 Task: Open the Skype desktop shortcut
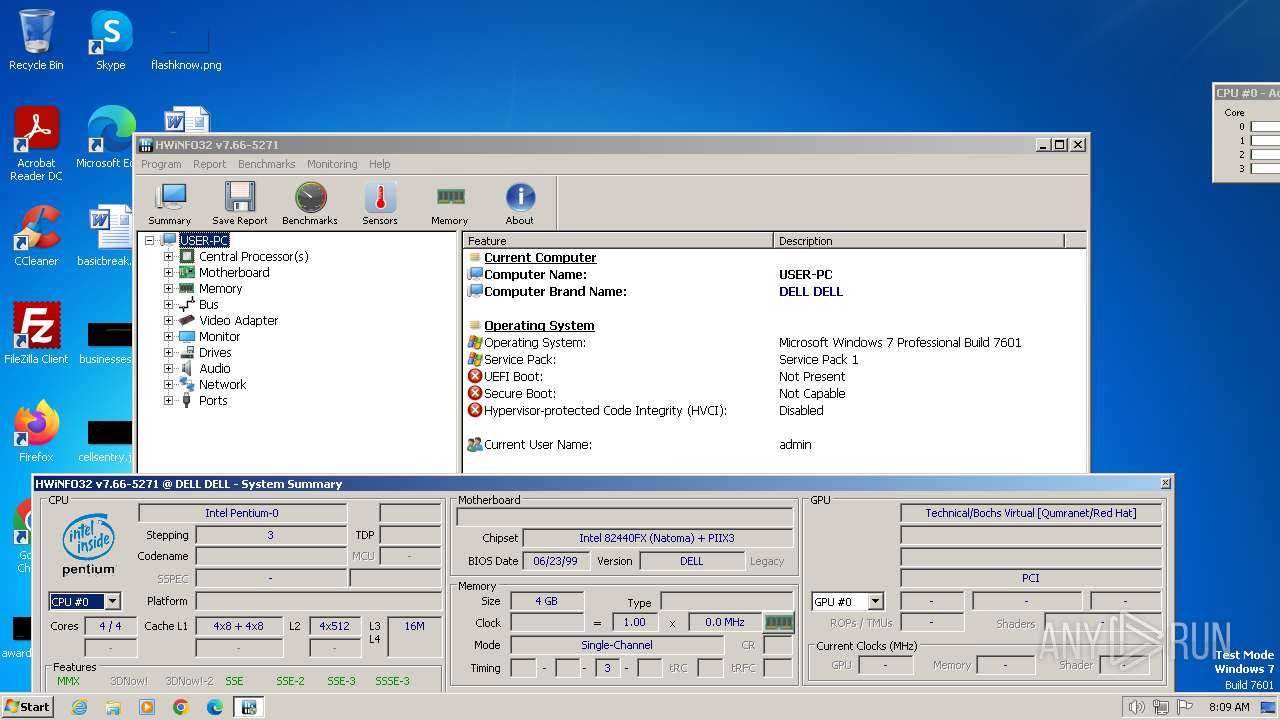pos(110,40)
